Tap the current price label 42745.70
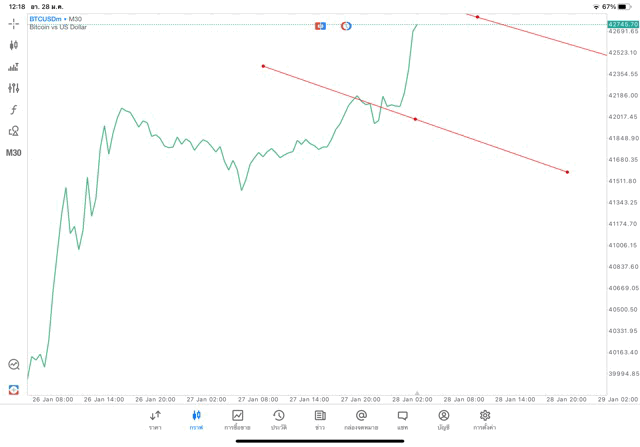 point(622,23)
